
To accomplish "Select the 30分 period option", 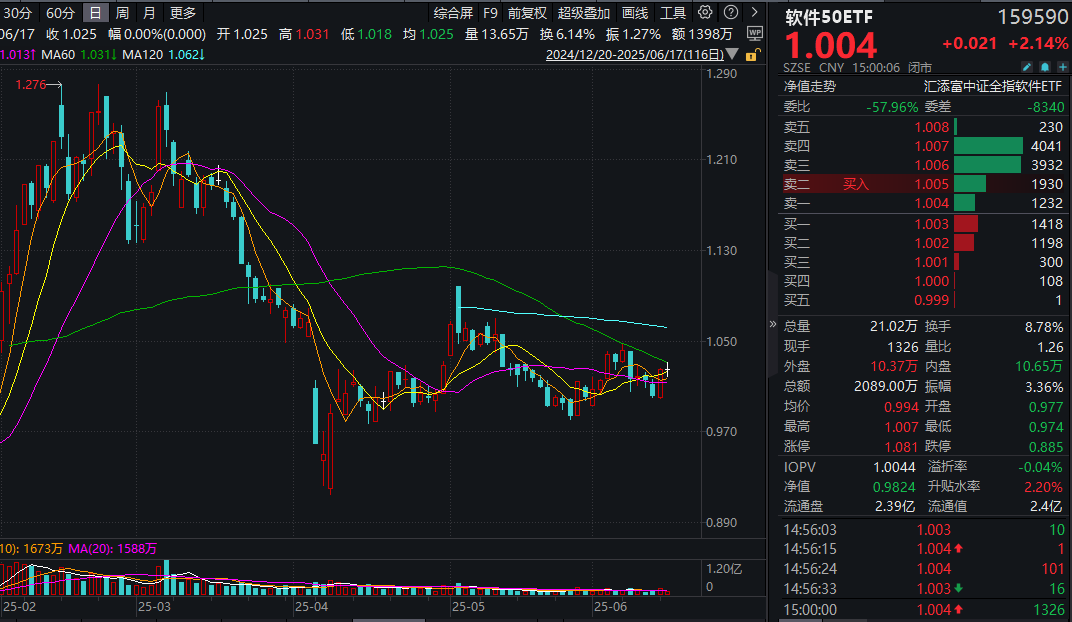I will [18, 13].
